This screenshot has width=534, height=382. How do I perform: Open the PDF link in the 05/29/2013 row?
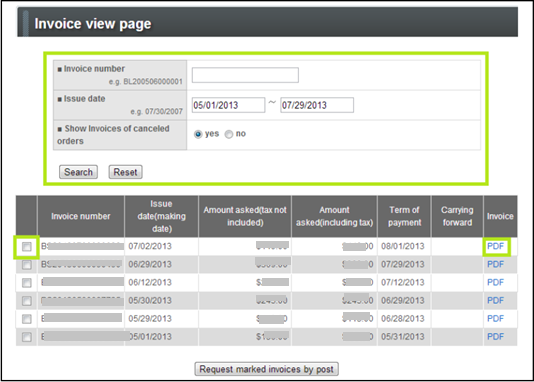pos(495,318)
